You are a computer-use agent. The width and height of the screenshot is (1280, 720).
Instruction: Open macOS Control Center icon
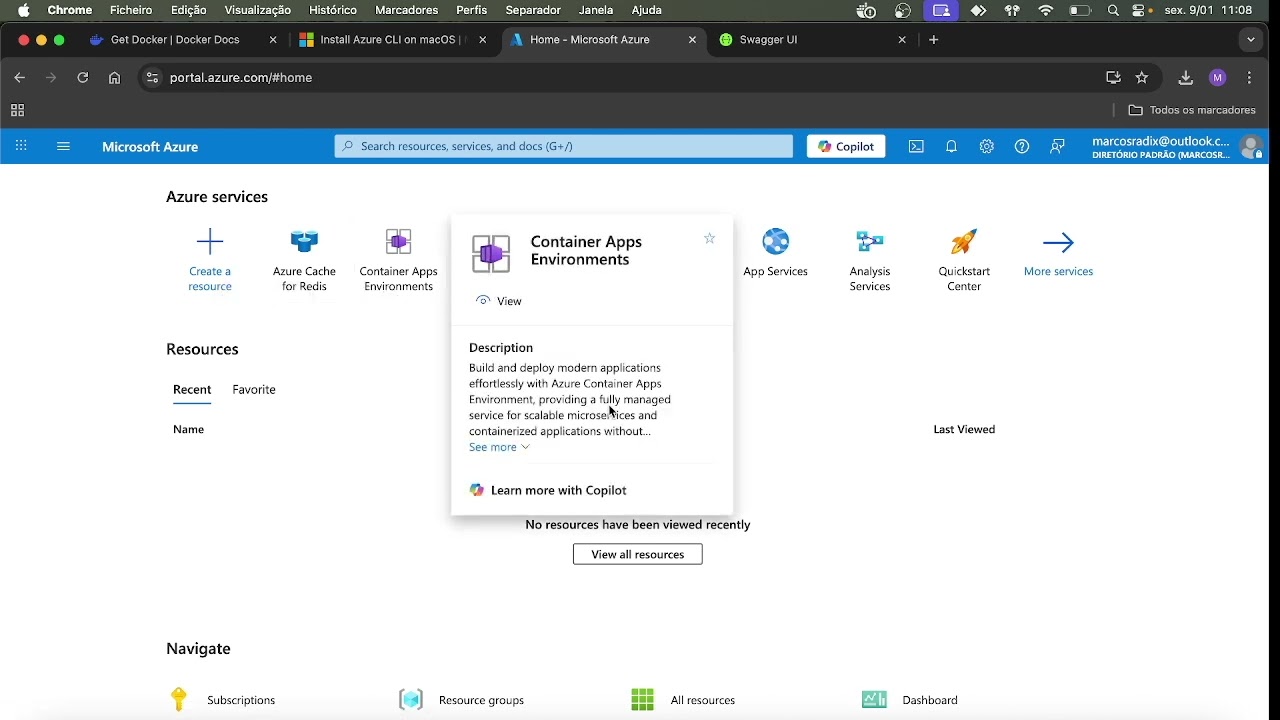1138,10
